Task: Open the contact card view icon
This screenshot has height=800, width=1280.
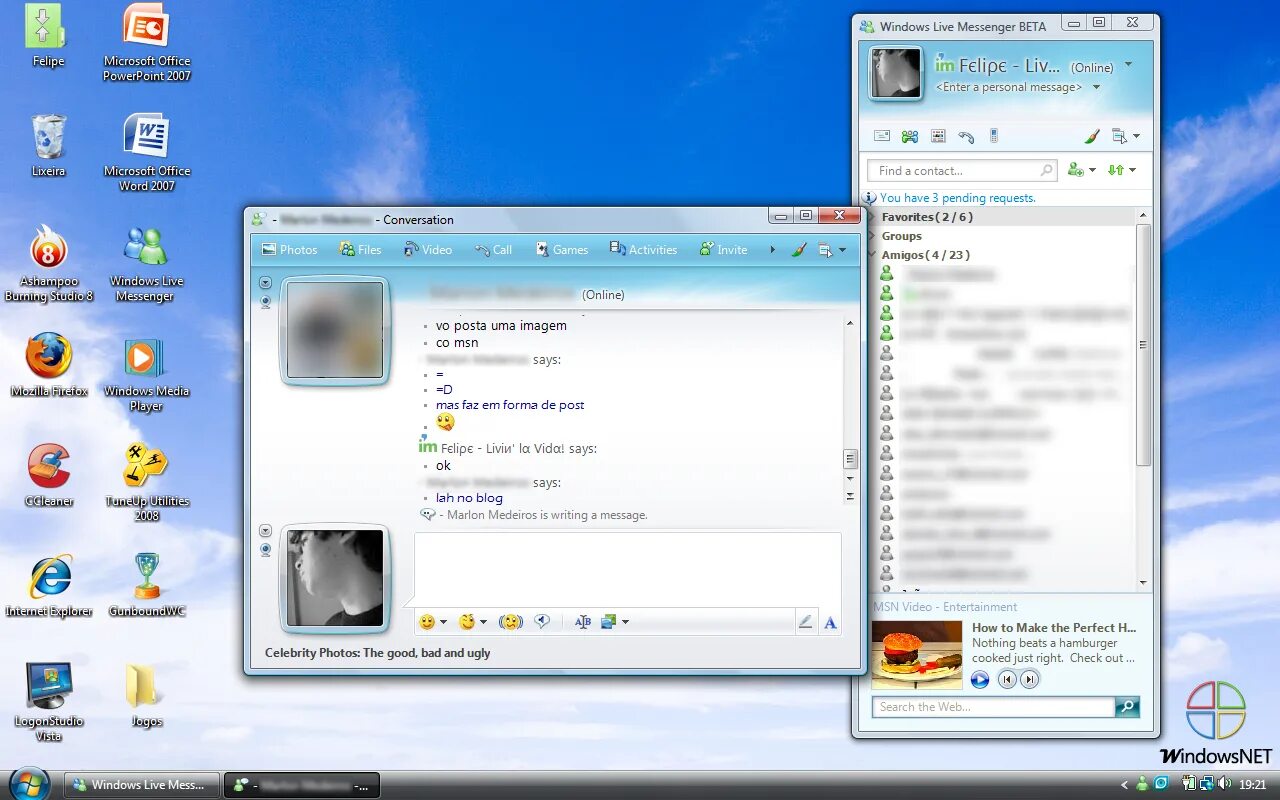Action: [x=938, y=136]
